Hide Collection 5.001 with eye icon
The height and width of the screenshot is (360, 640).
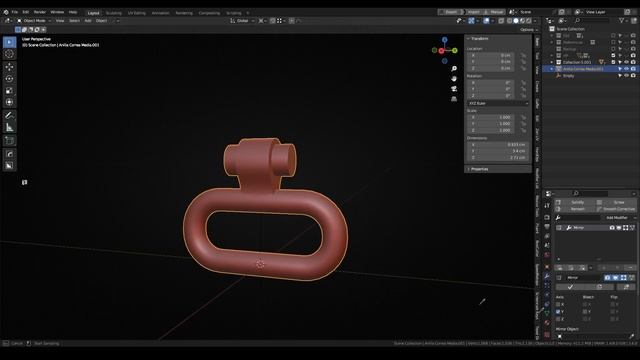[627, 62]
